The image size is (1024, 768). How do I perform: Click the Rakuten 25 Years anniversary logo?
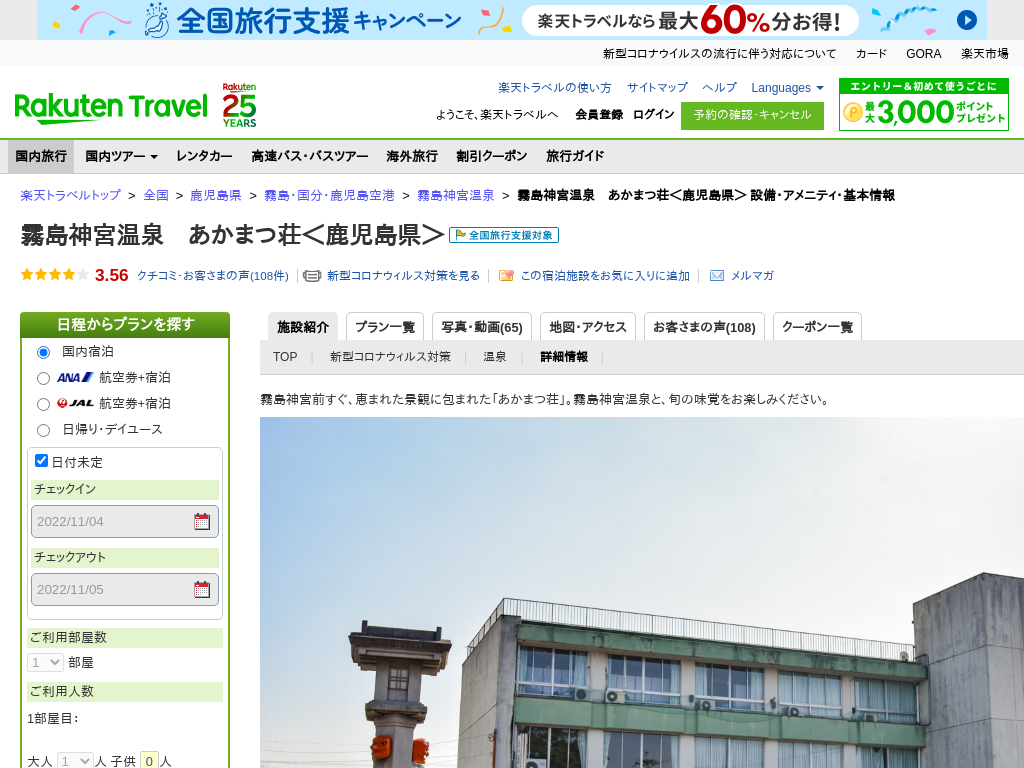239,105
